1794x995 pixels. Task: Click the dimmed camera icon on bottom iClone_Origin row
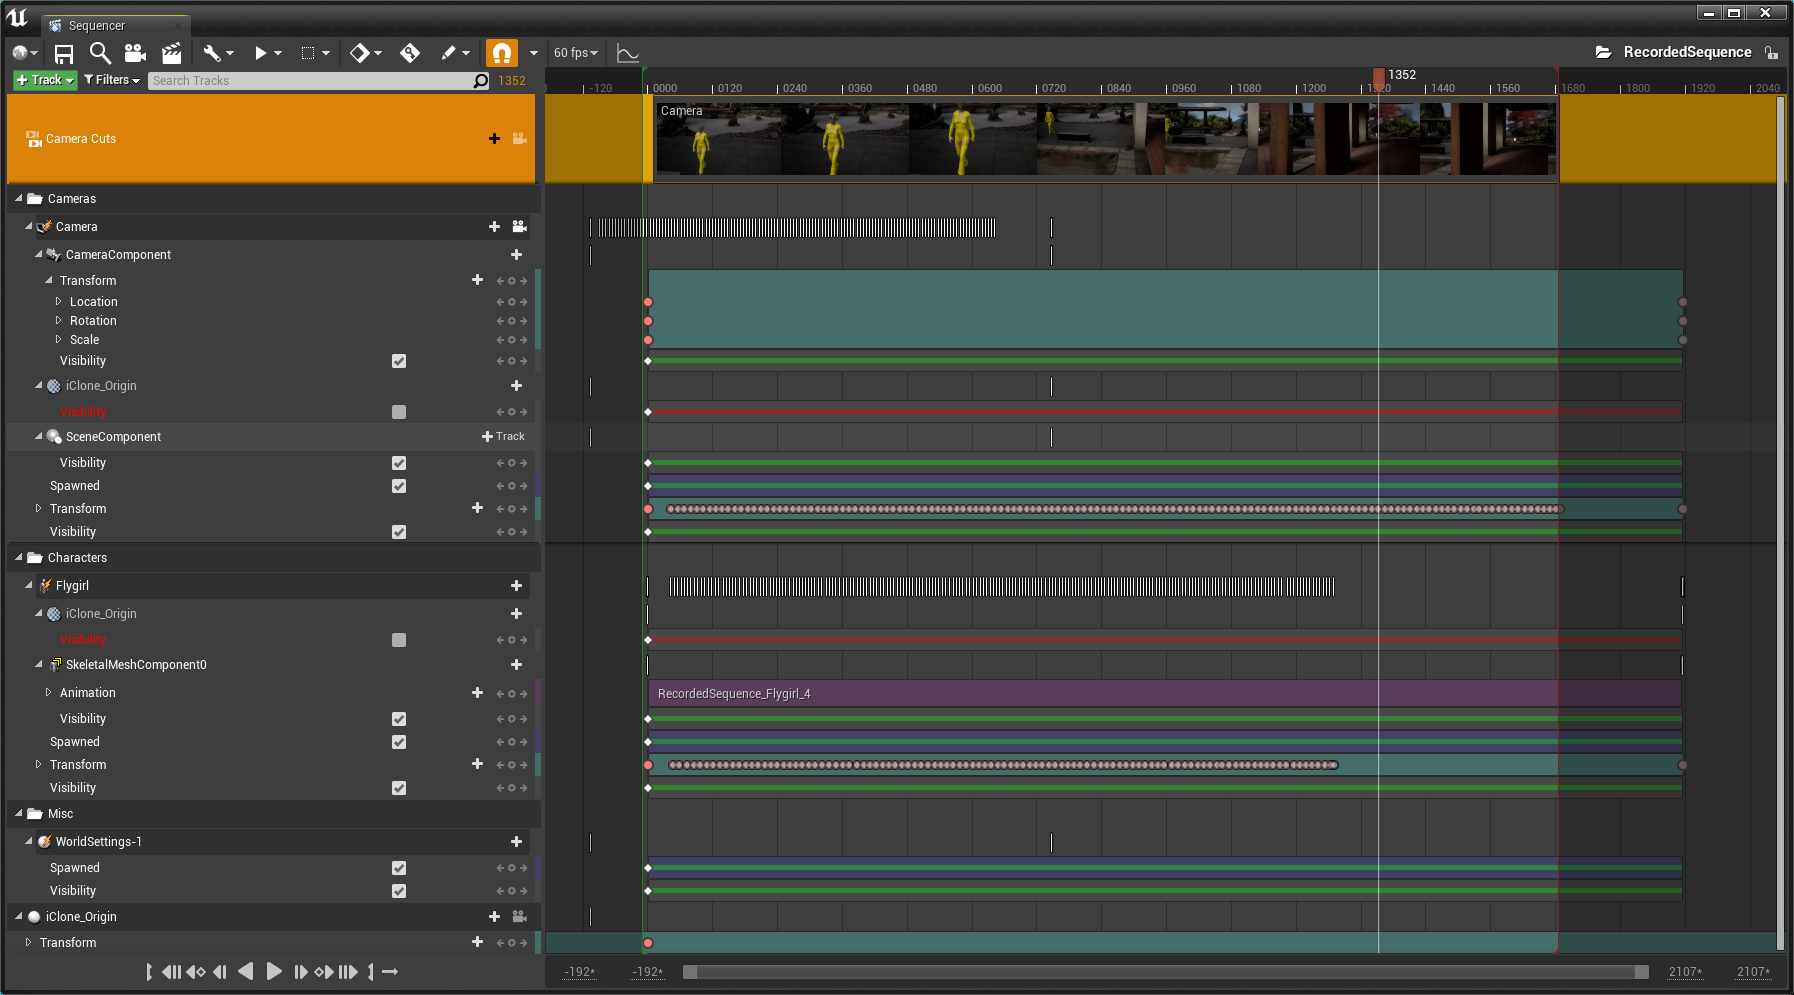tap(520, 917)
